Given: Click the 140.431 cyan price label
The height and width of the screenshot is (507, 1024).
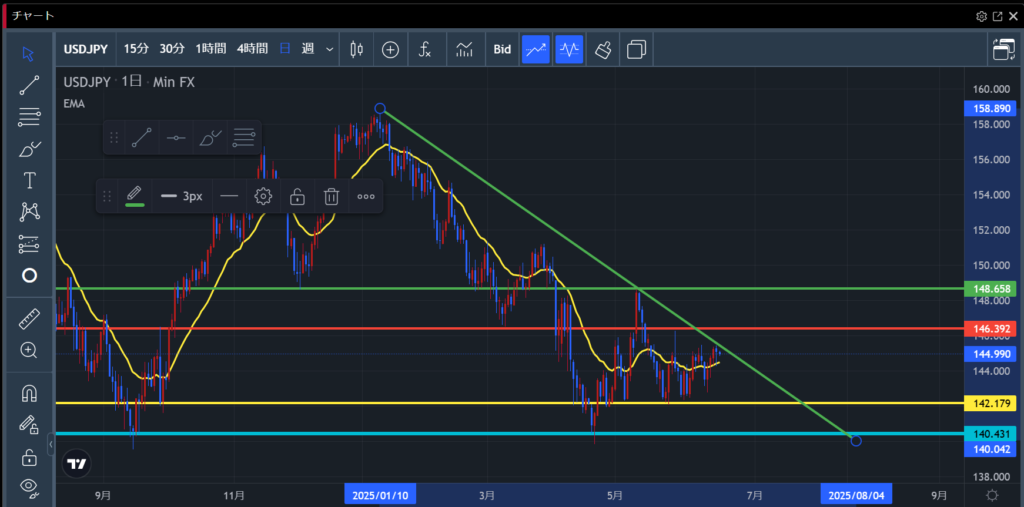Looking at the screenshot, I should click(x=991, y=434).
